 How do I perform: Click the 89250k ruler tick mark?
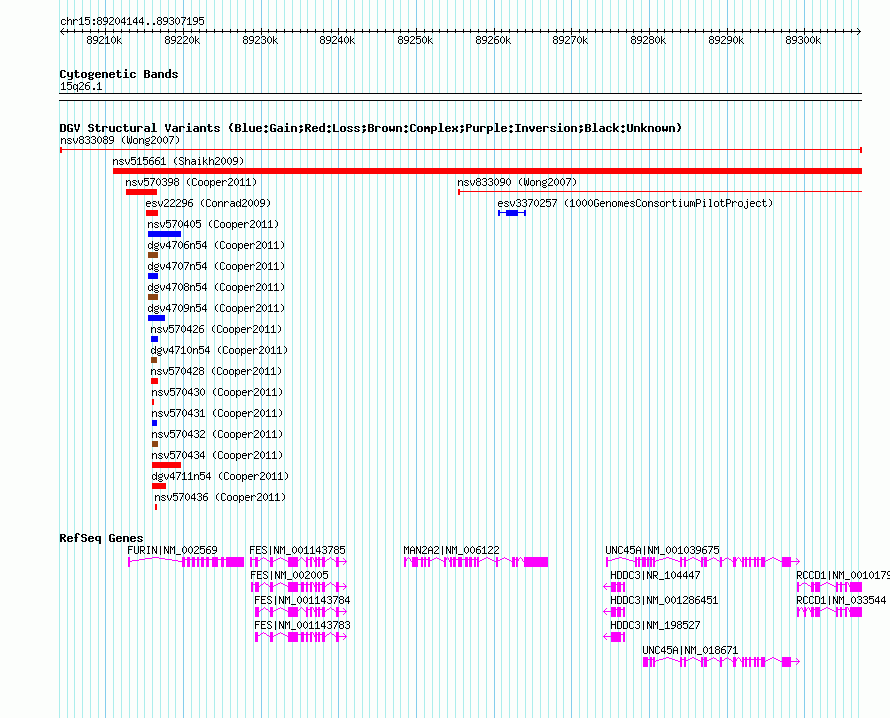(x=416, y=32)
